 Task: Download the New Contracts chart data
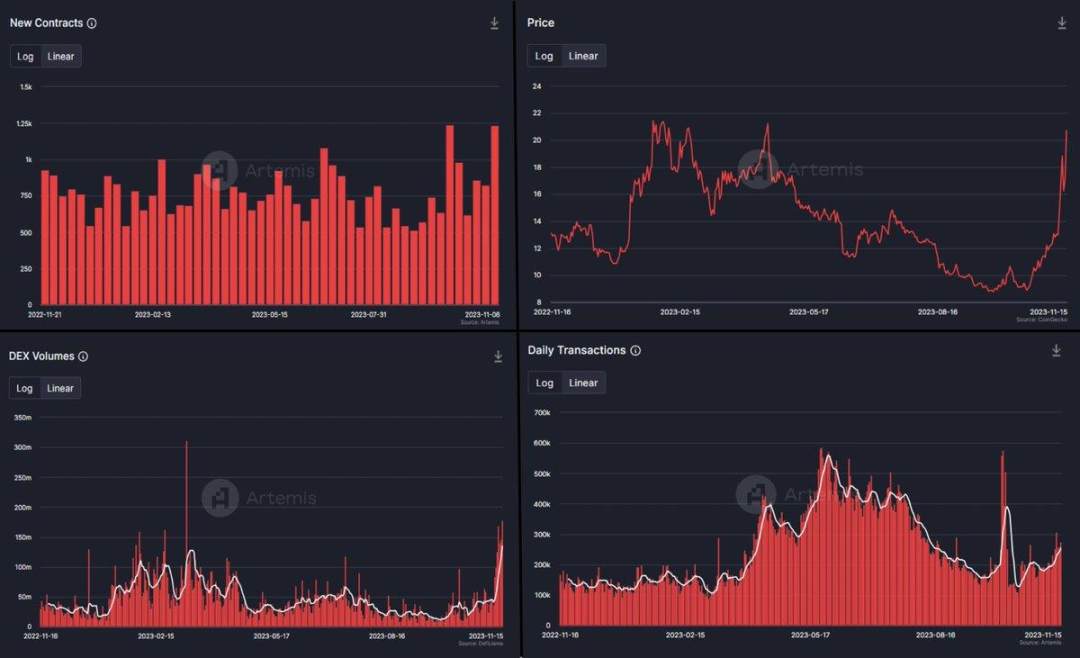495,23
